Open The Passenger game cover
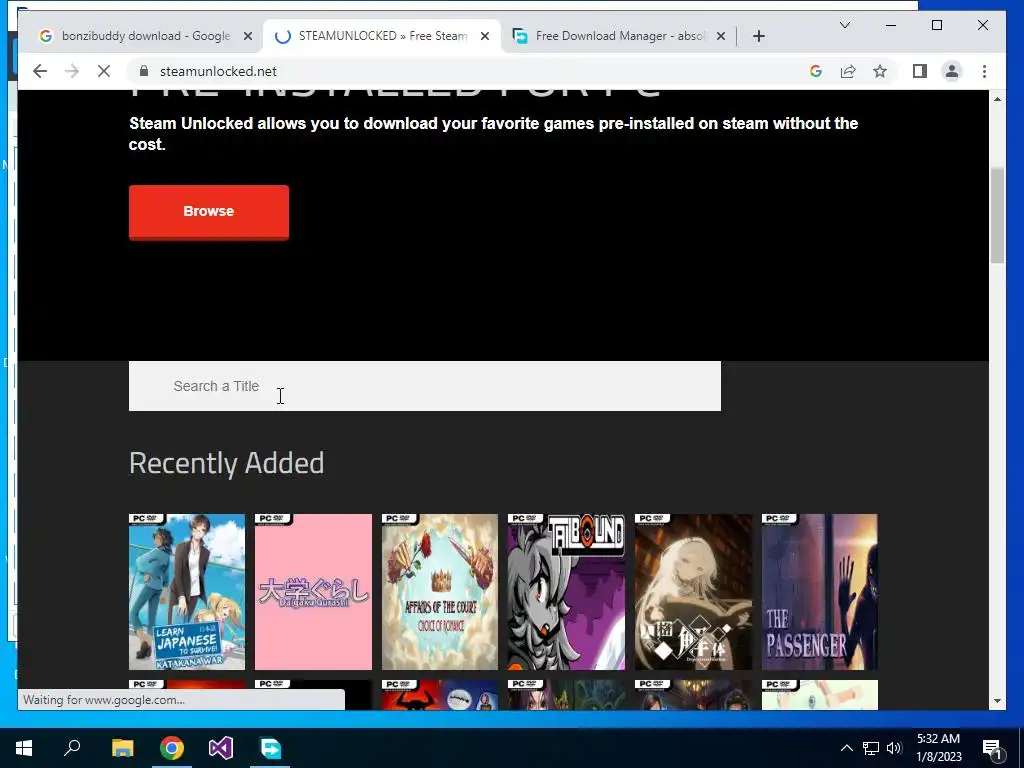 pos(820,592)
